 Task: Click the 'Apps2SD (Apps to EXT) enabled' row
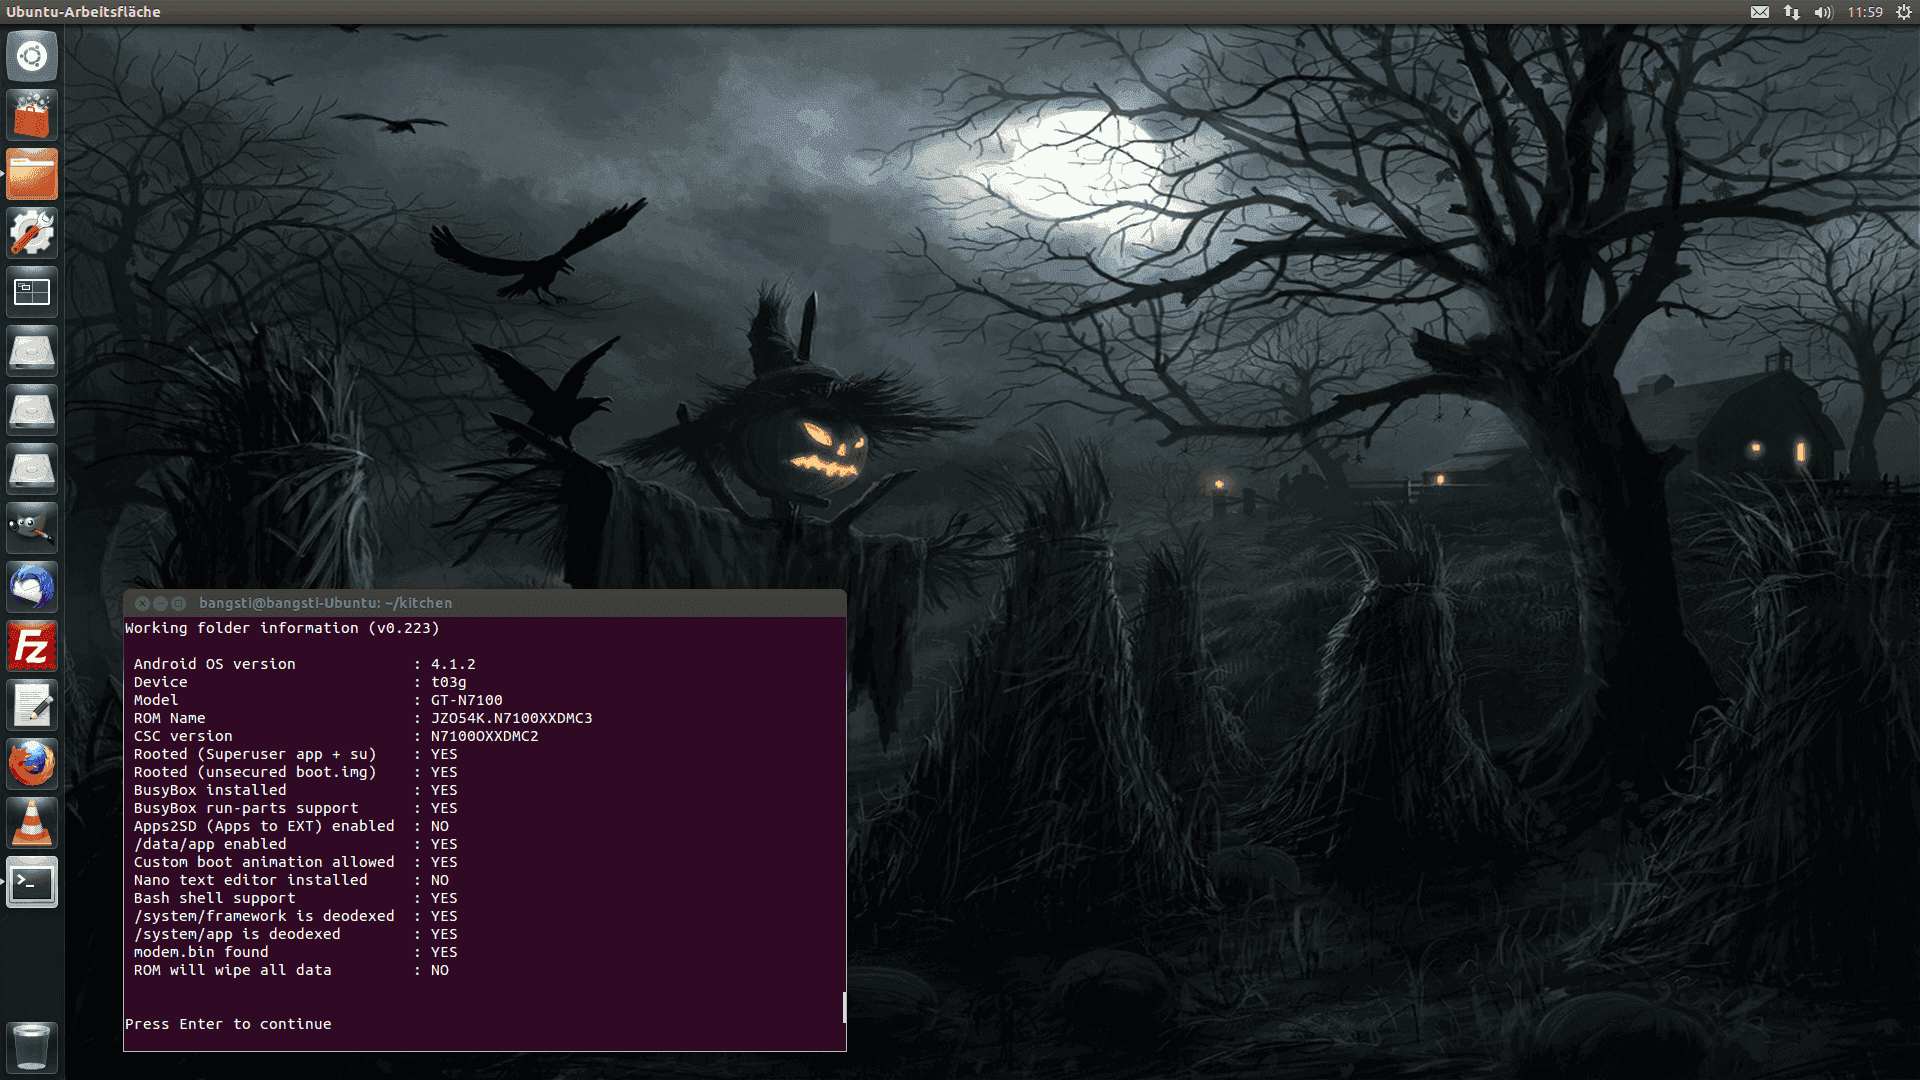291,826
